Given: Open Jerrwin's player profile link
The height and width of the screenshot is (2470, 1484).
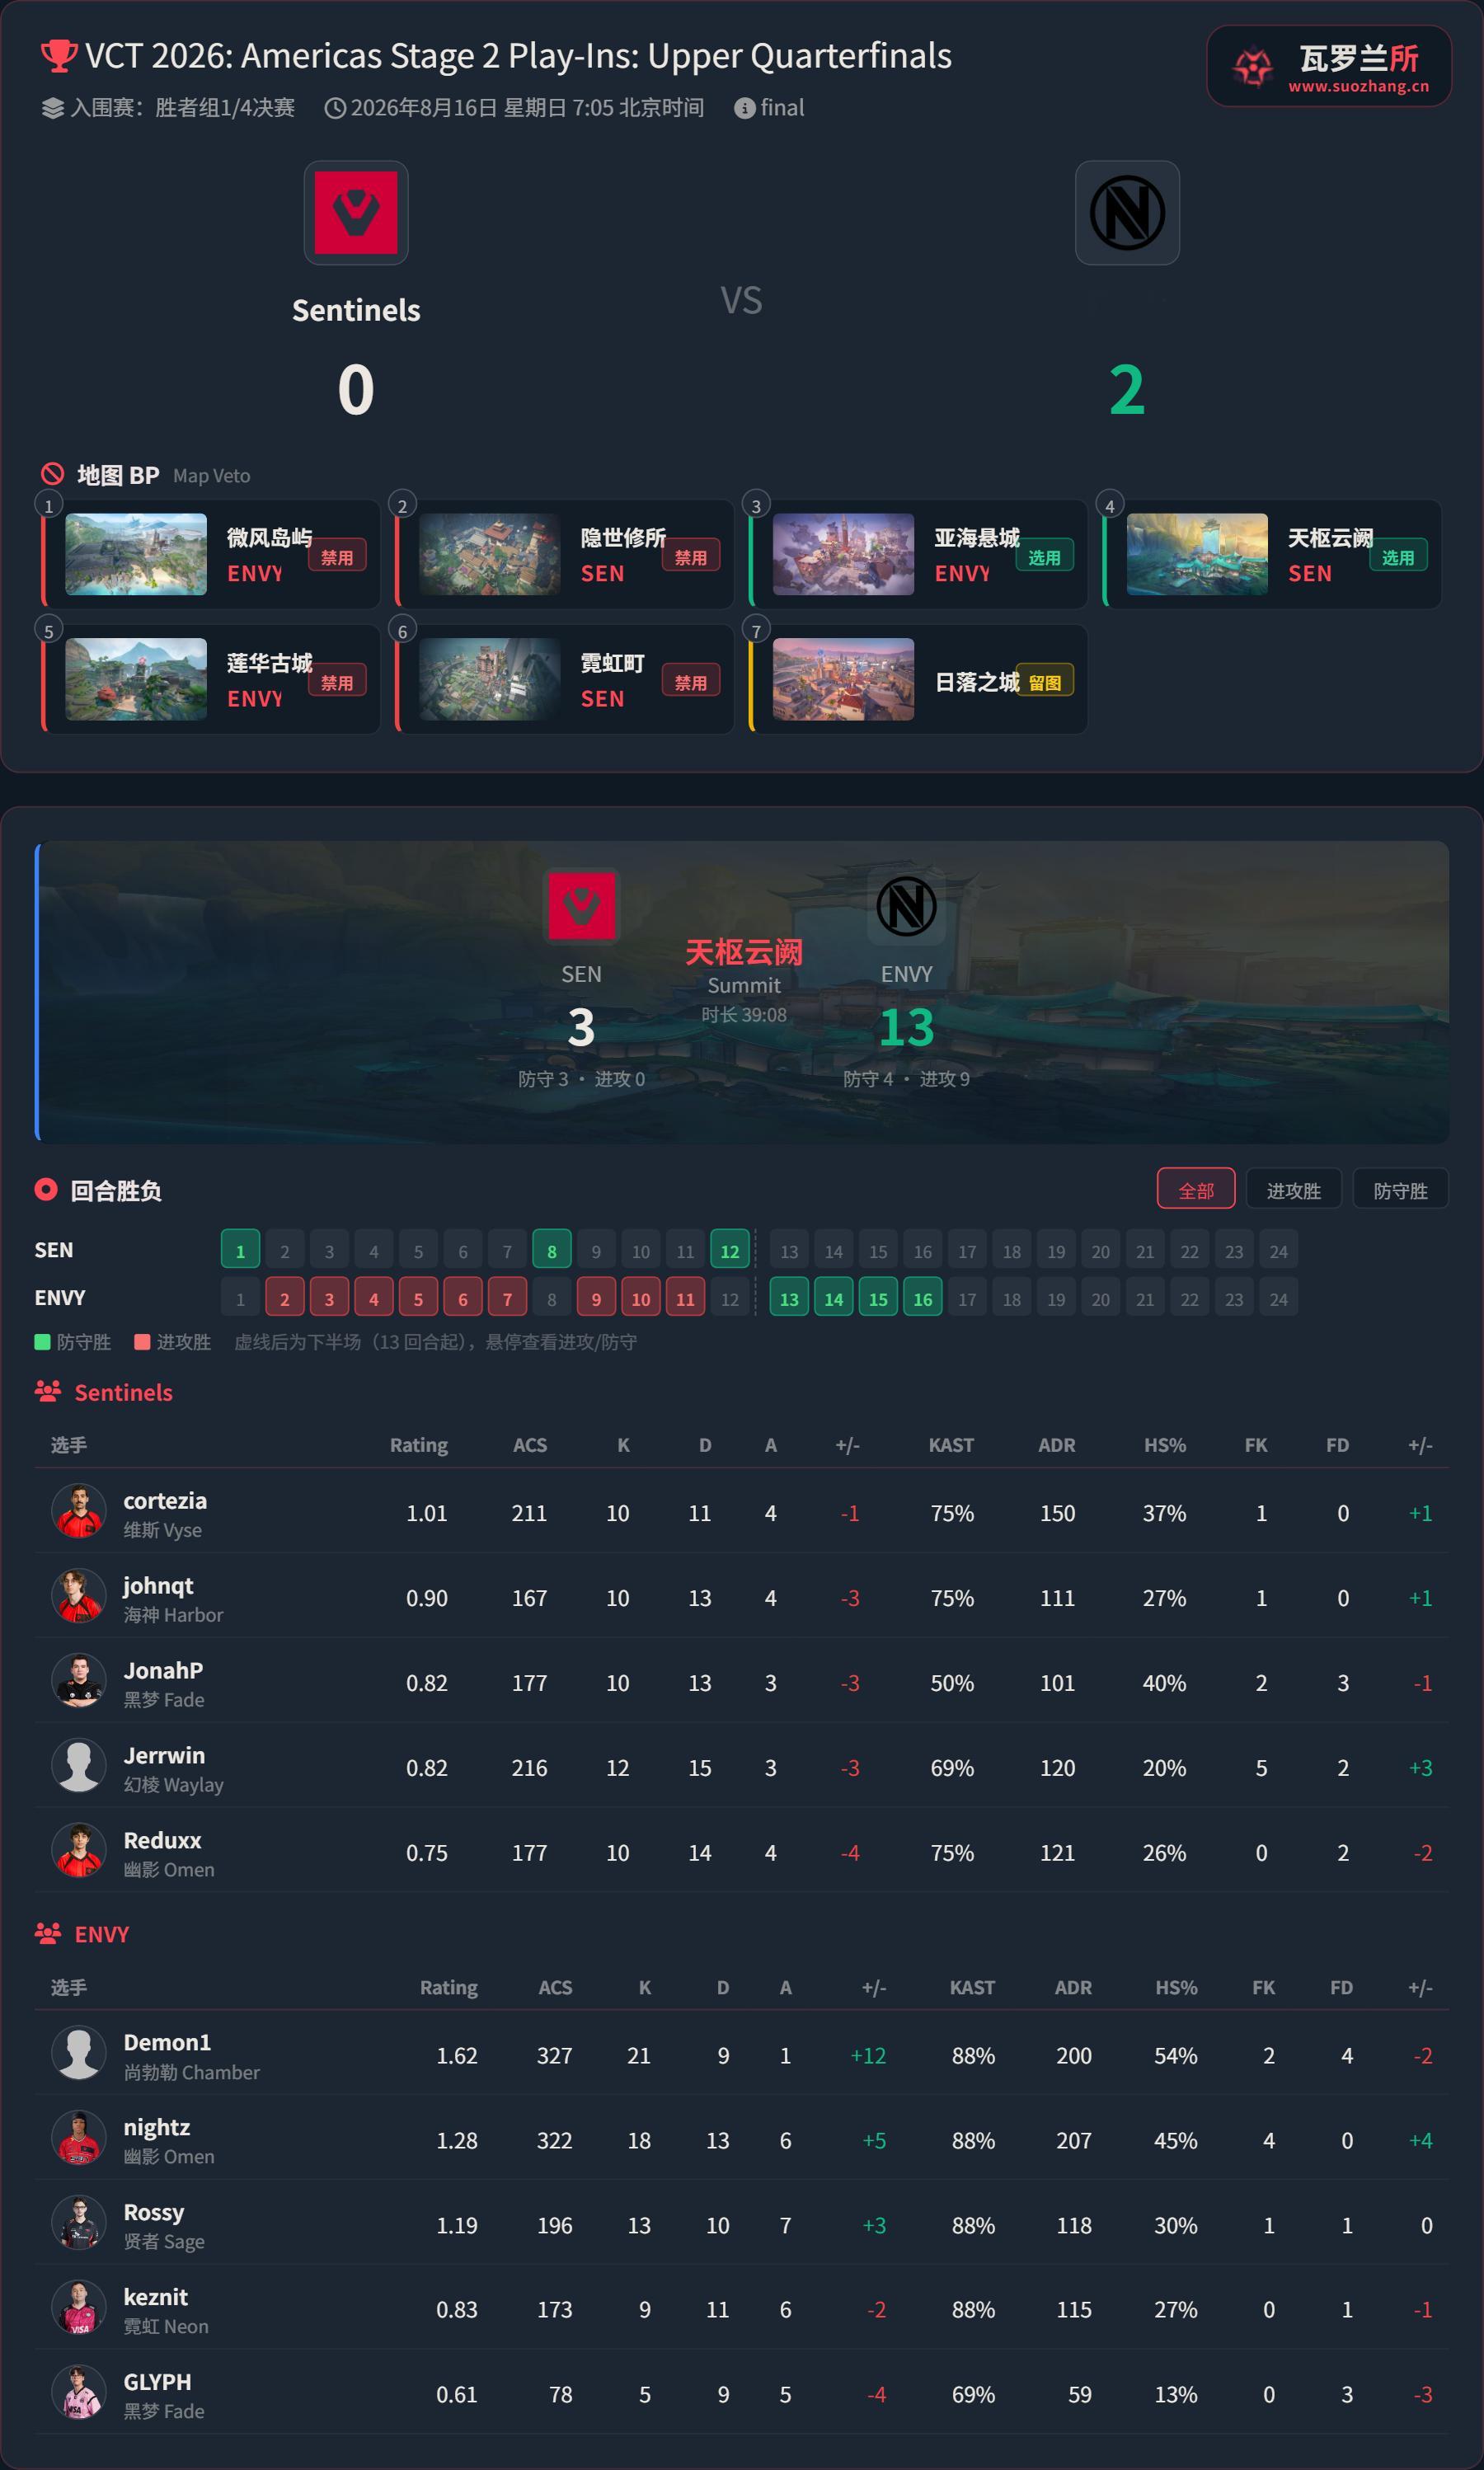Looking at the screenshot, I should pyautogui.click(x=164, y=1755).
